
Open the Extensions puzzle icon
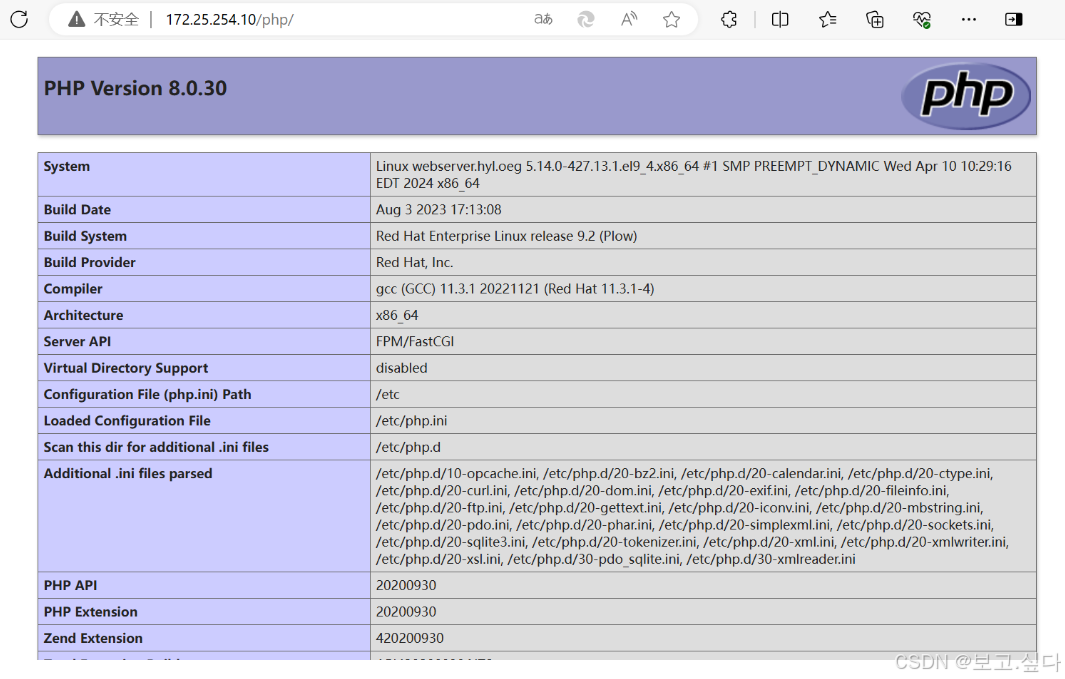click(x=729, y=20)
